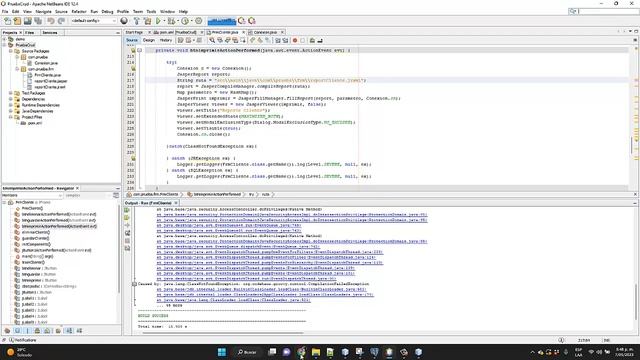The width and height of the screenshot is (640, 360).
Task: Switch to the Services panel tab
Action: [50, 32]
